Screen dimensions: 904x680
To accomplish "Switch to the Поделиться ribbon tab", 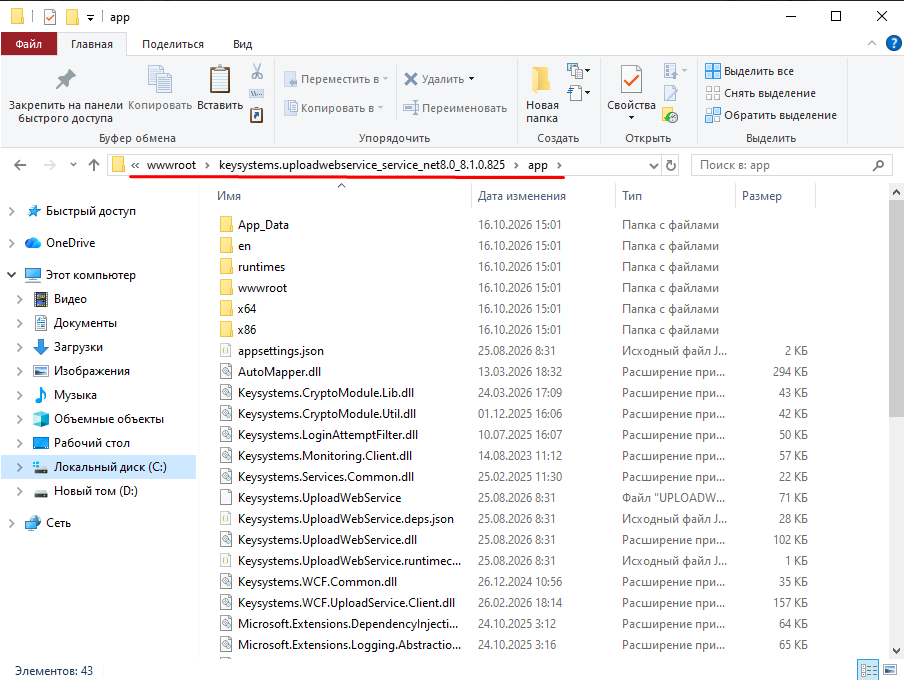I will [x=173, y=44].
